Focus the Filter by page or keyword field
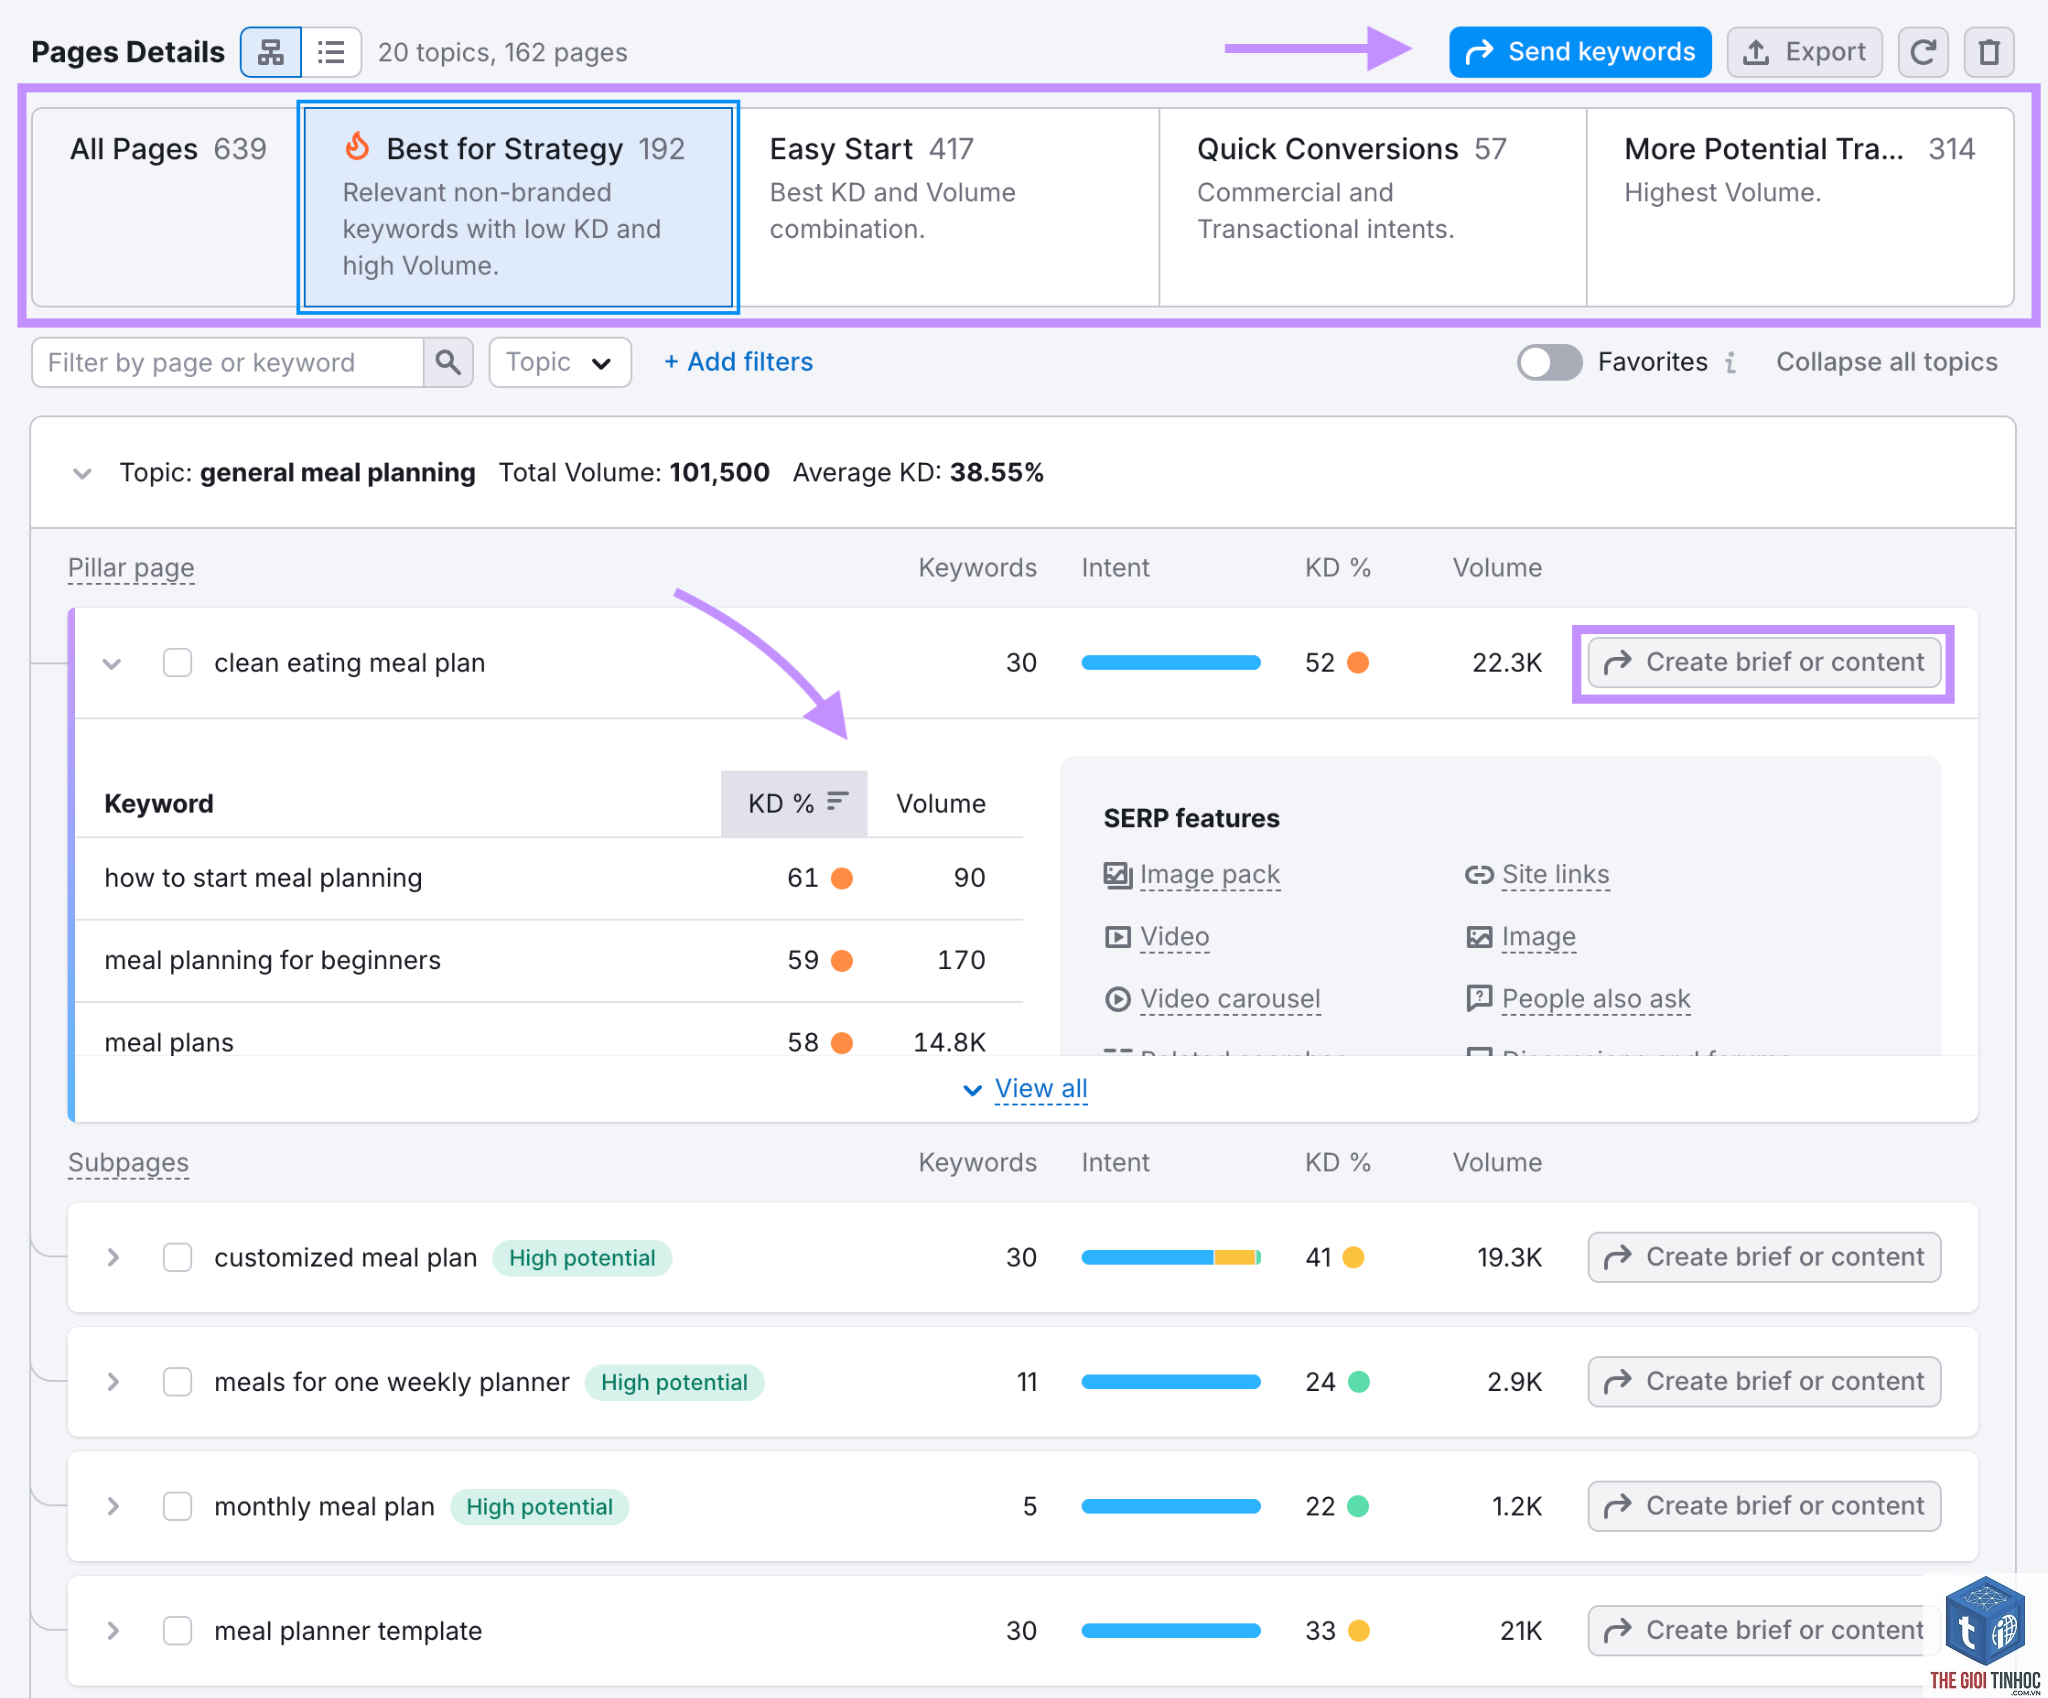 tap(228, 362)
